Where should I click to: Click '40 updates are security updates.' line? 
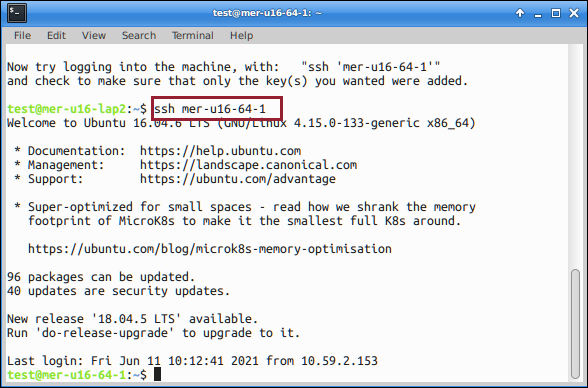(x=118, y=291)
